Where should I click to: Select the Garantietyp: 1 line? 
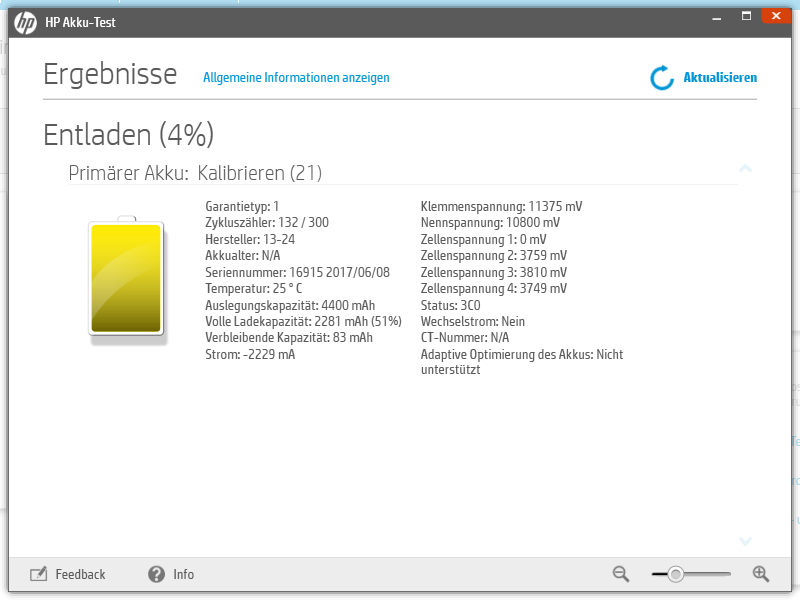coord(242,206)
